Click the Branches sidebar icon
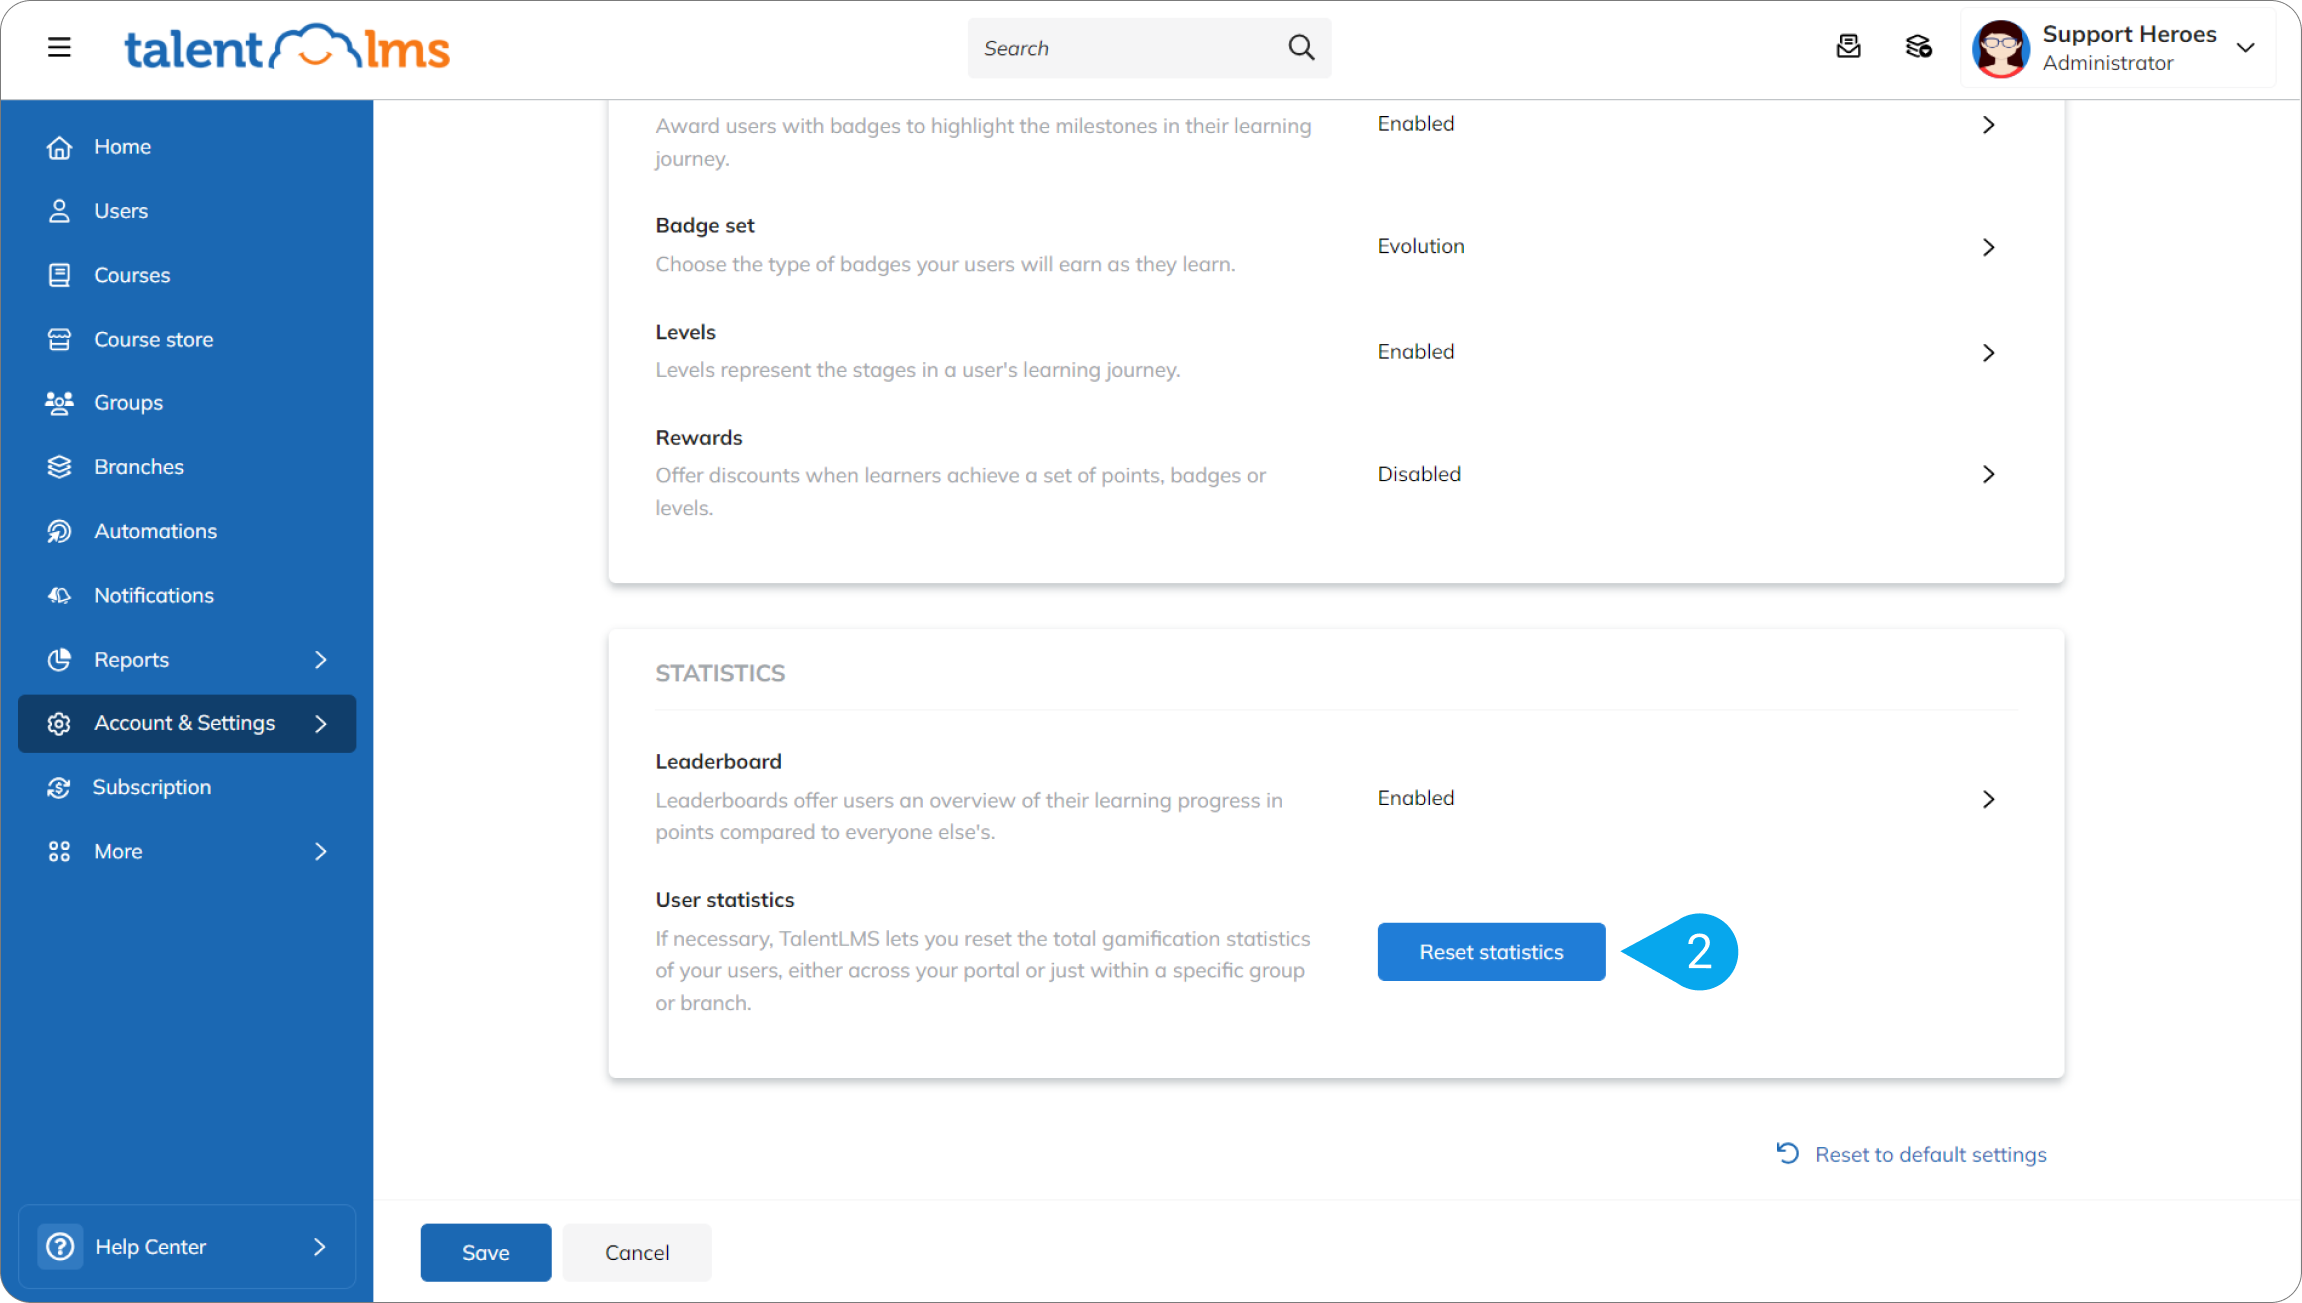2302x1303 pixels. pos(59,467)
